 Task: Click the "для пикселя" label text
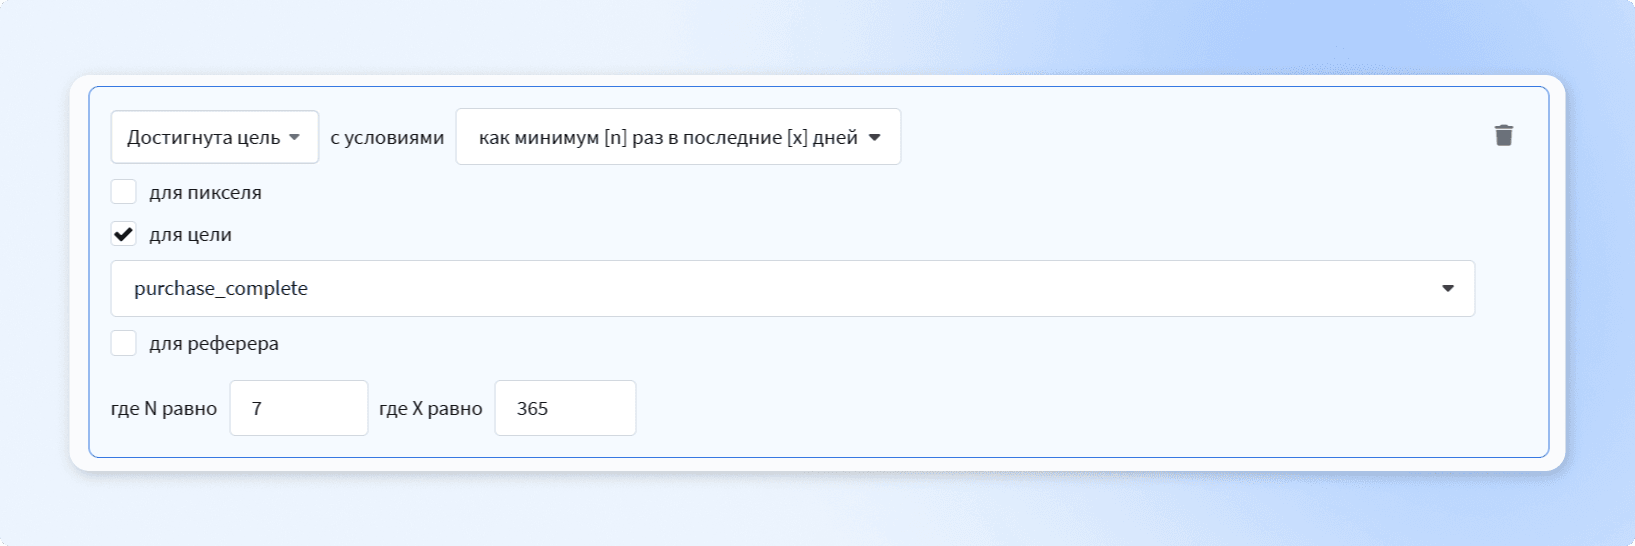pyautogui.click(x=205, y=193)
